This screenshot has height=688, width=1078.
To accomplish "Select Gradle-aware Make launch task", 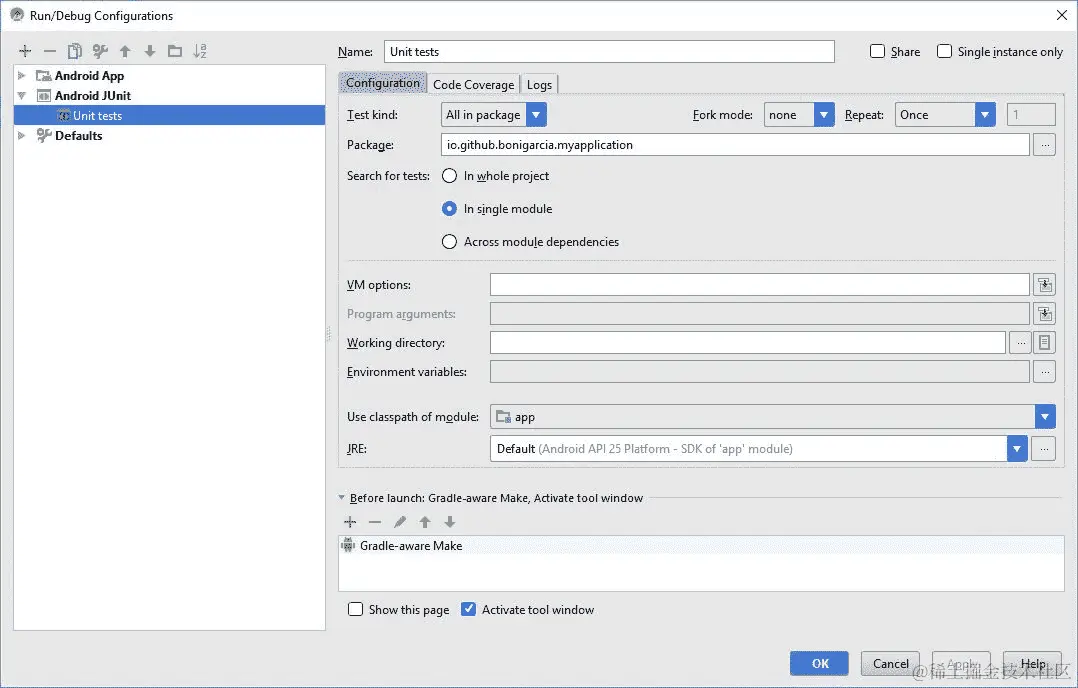I will pyautogui.click(x=701, y=546).
